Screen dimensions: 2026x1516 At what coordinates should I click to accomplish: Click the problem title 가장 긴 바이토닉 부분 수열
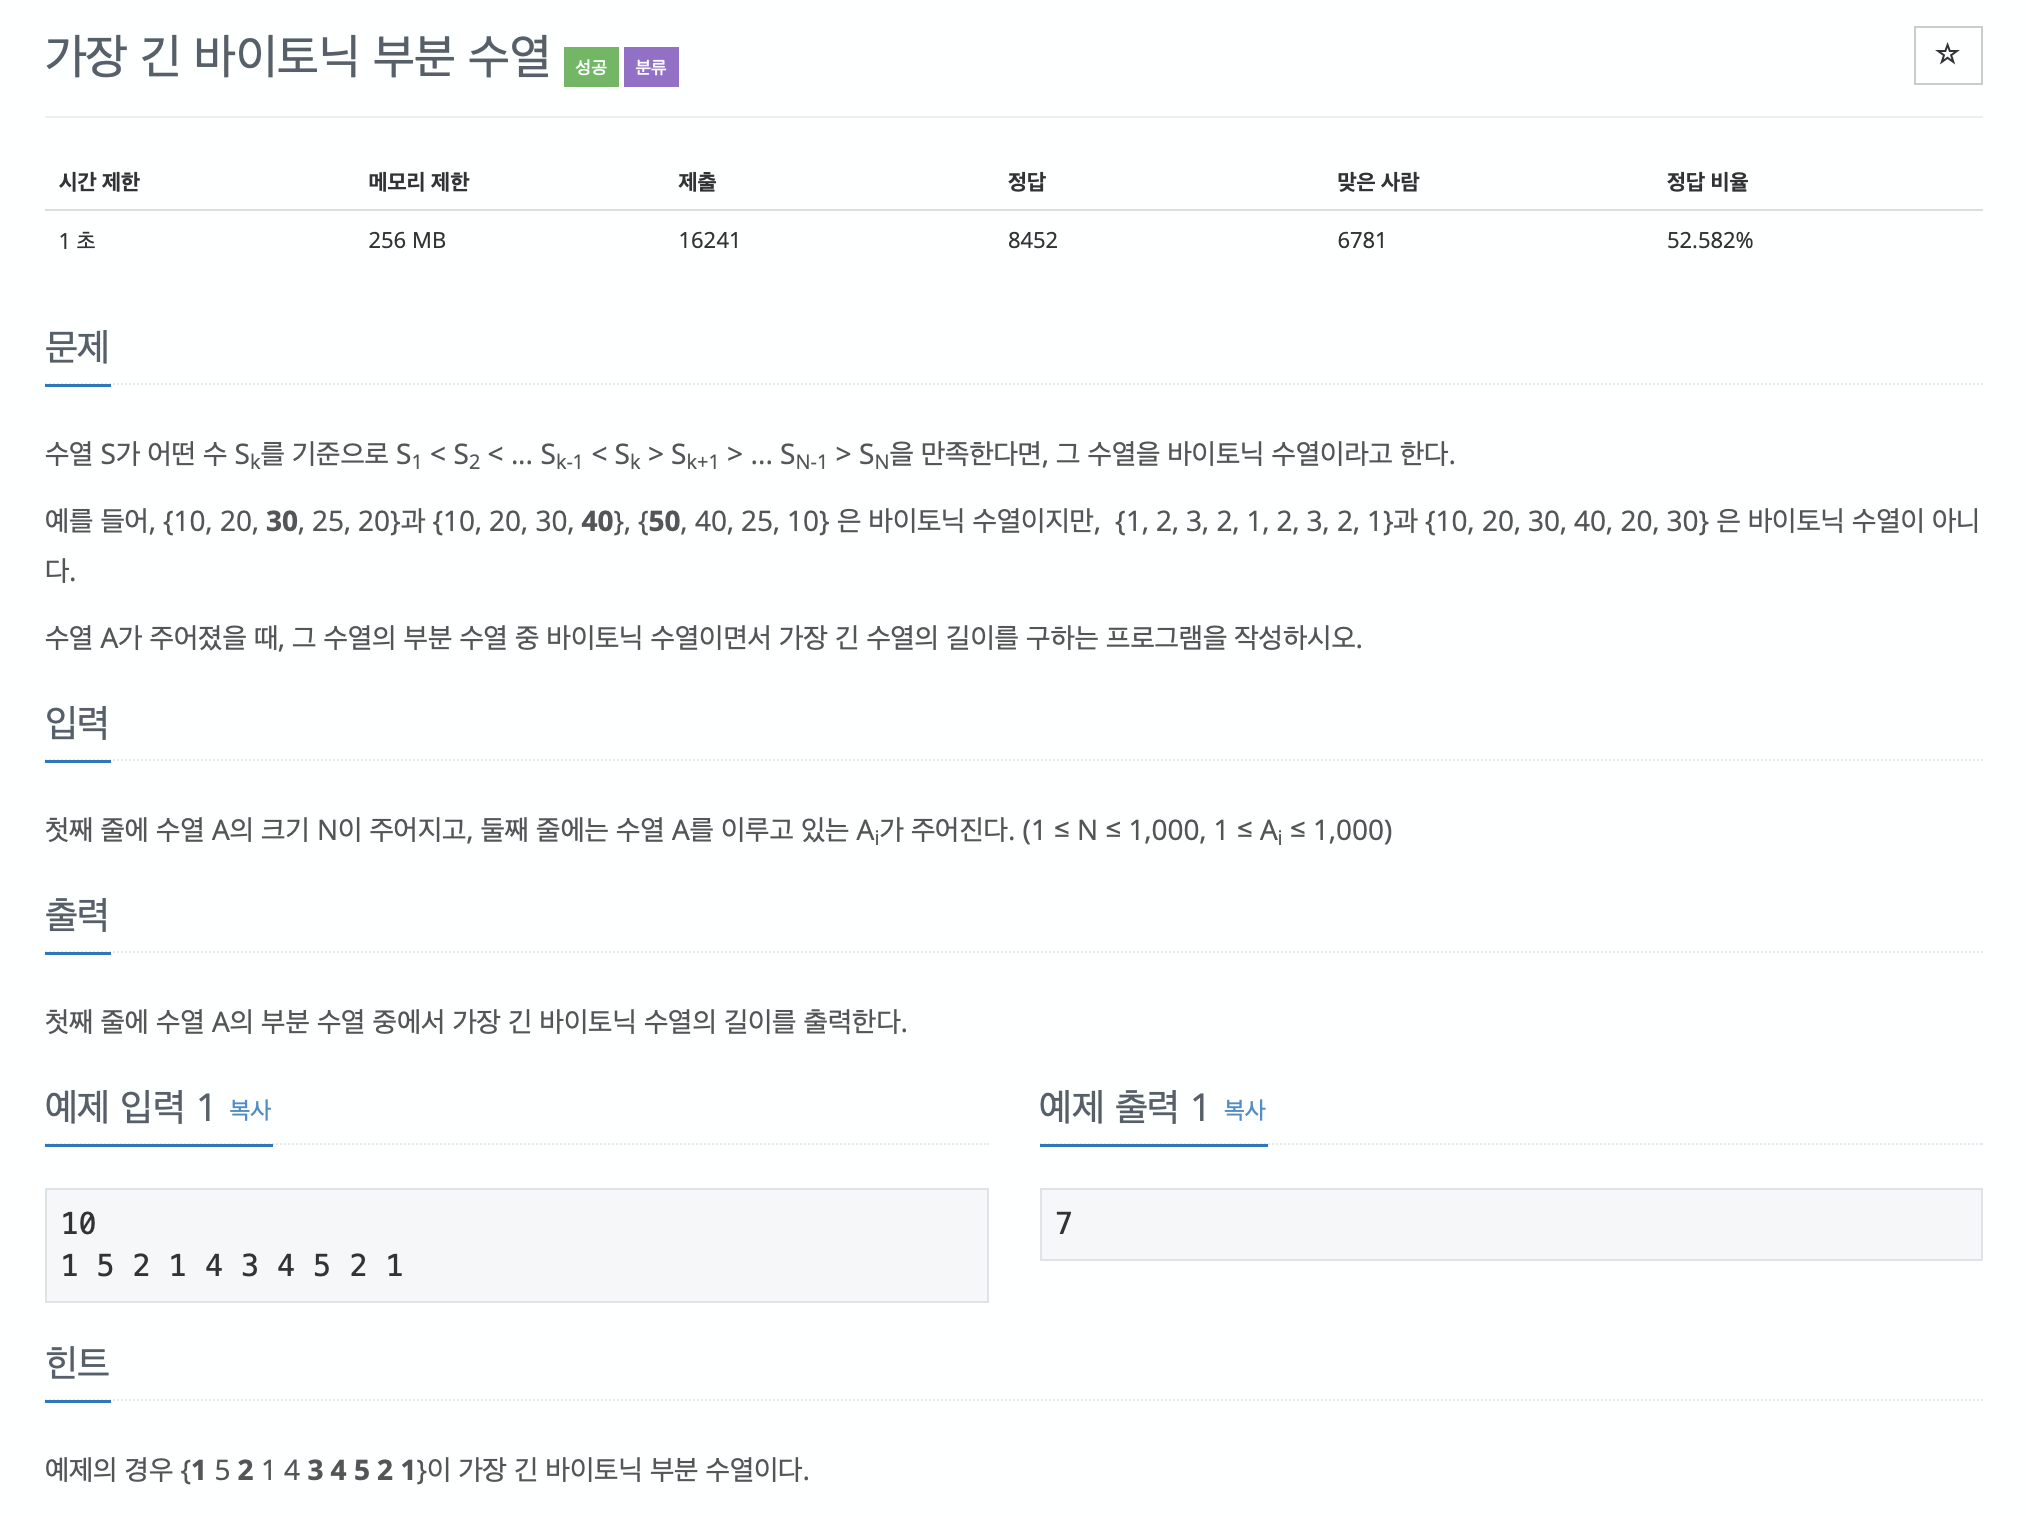pyautogui.click(x=297, y=56)
